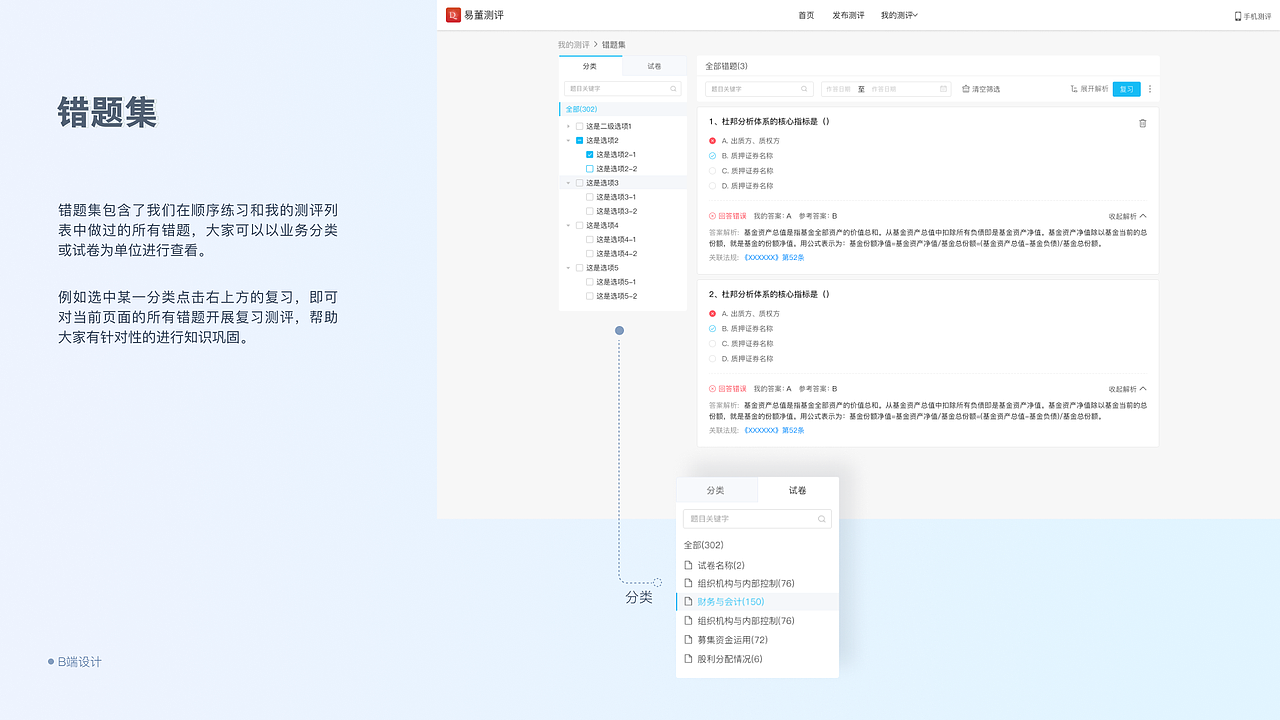Expand the 这是二级选项1 tree node

pyautogui.click(x=568, y=125)
